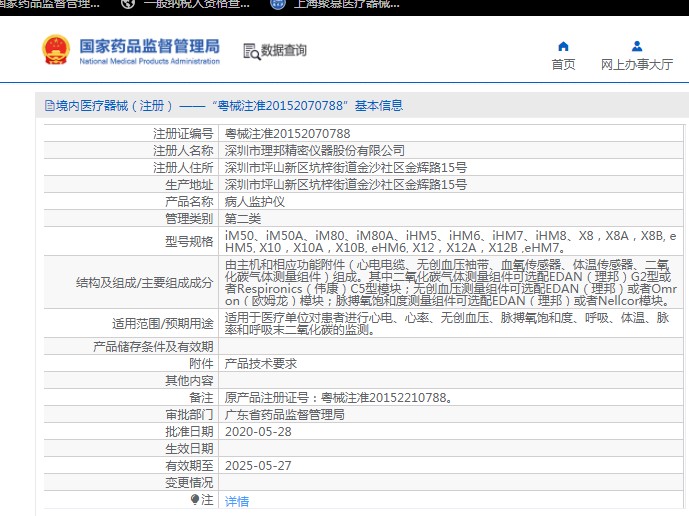Click the globe icon in the browser tab
689x516 pixels.
(x=128, y=4)
